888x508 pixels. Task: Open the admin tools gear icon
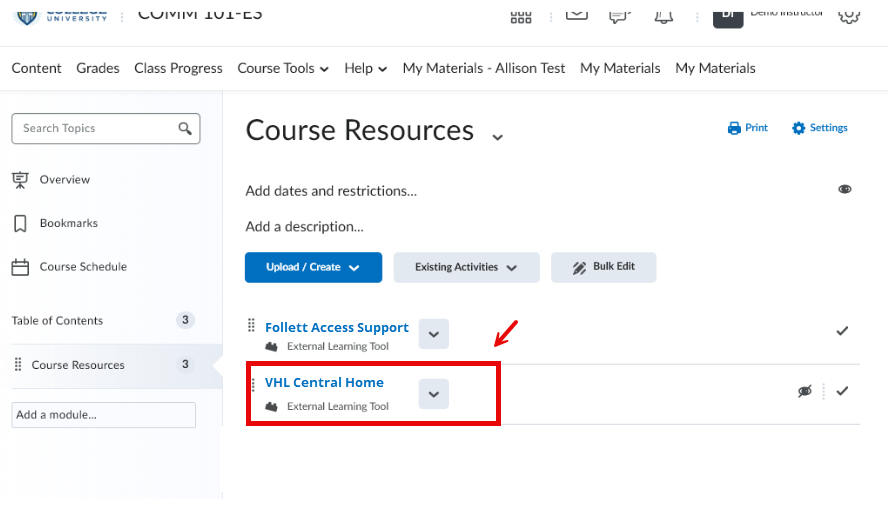[848, 16]
